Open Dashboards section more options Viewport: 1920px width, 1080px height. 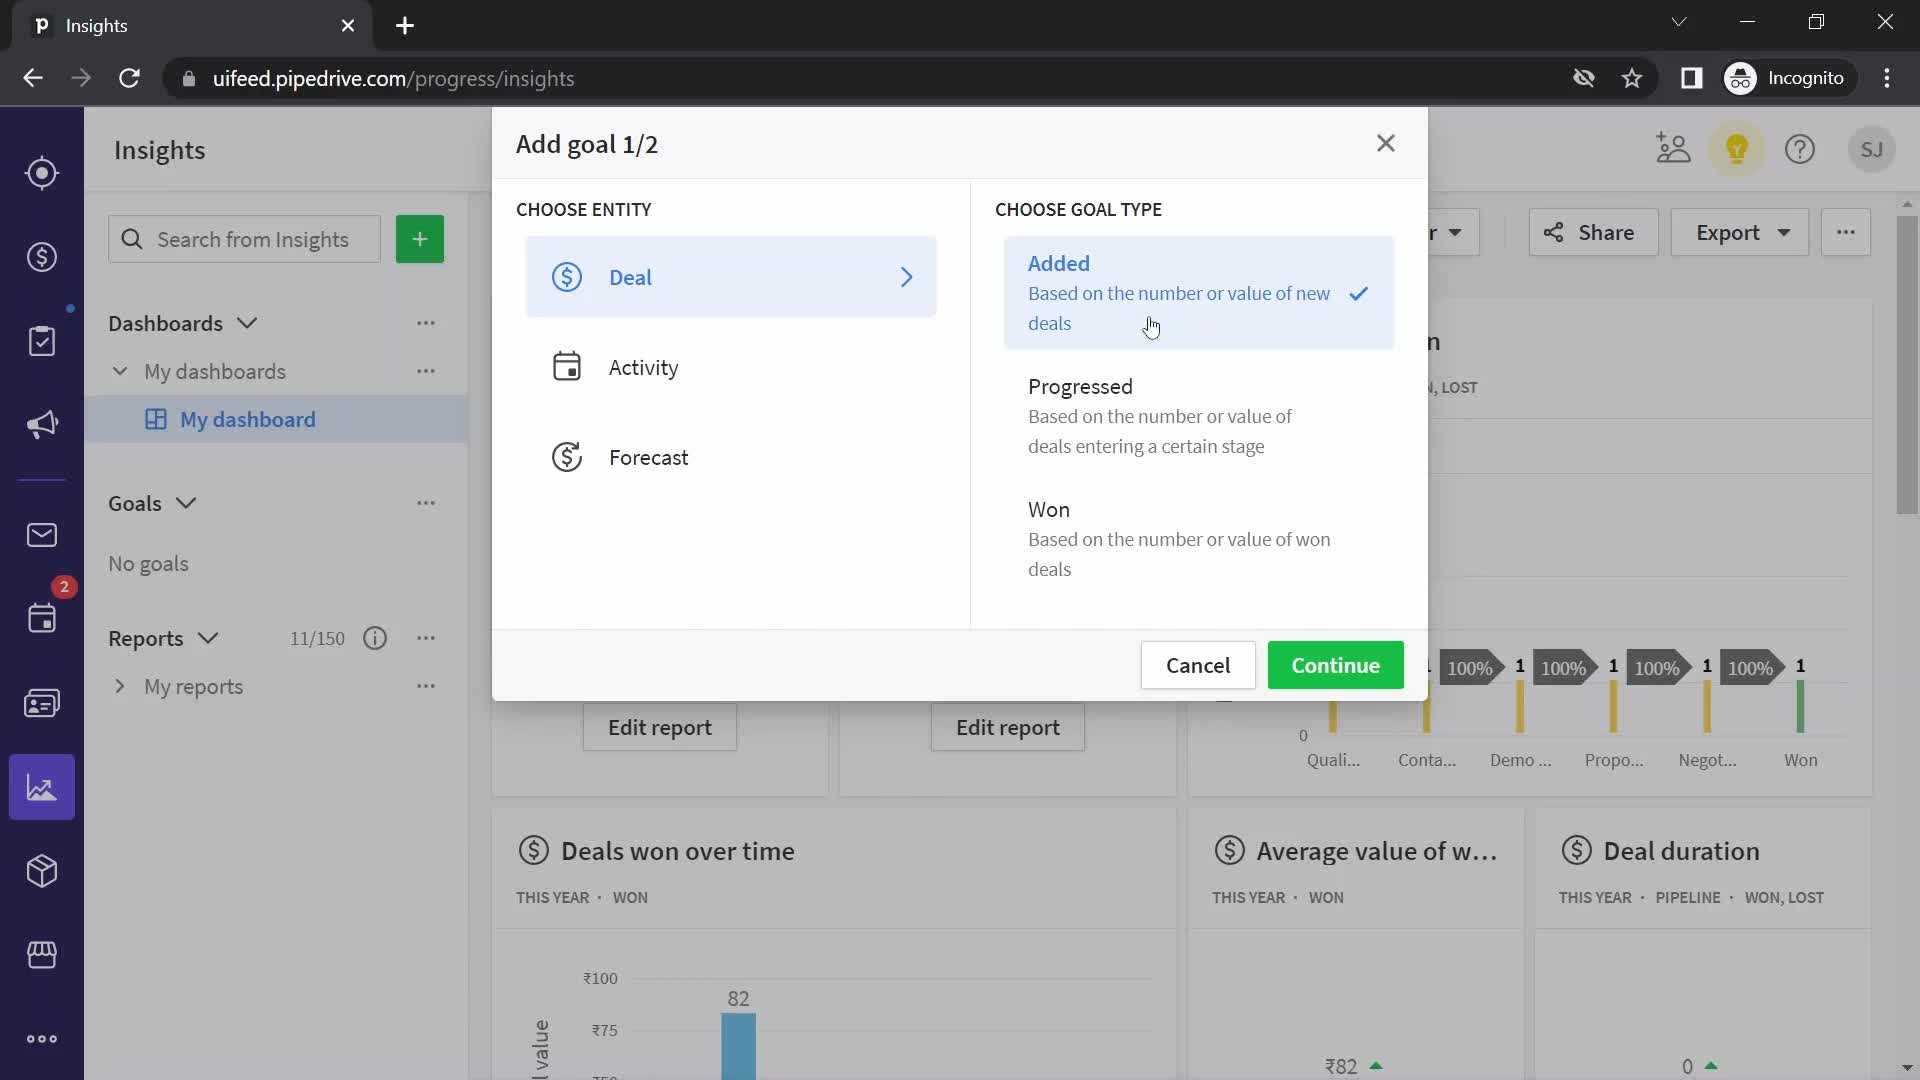[x=426, y=323]
